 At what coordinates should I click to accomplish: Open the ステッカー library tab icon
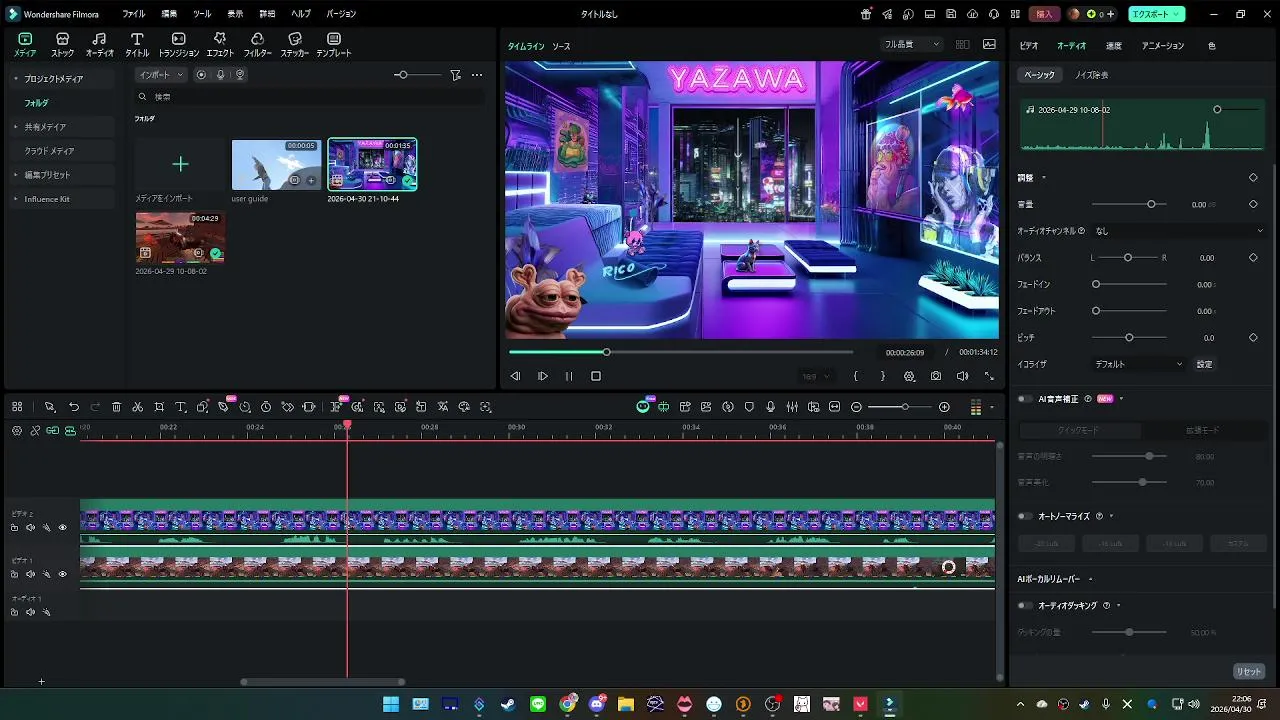(x=294, y=39)
